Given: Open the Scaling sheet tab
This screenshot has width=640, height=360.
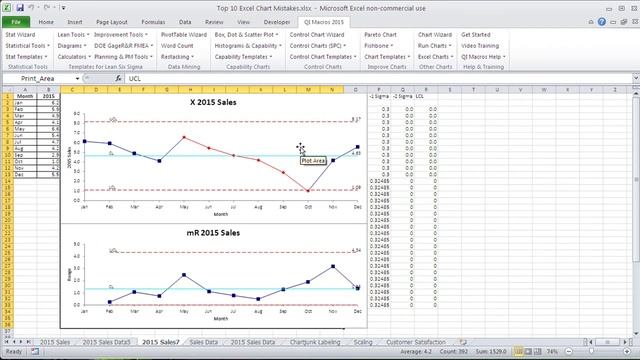Looking at the screenshot, I should (x=363, y=342).
